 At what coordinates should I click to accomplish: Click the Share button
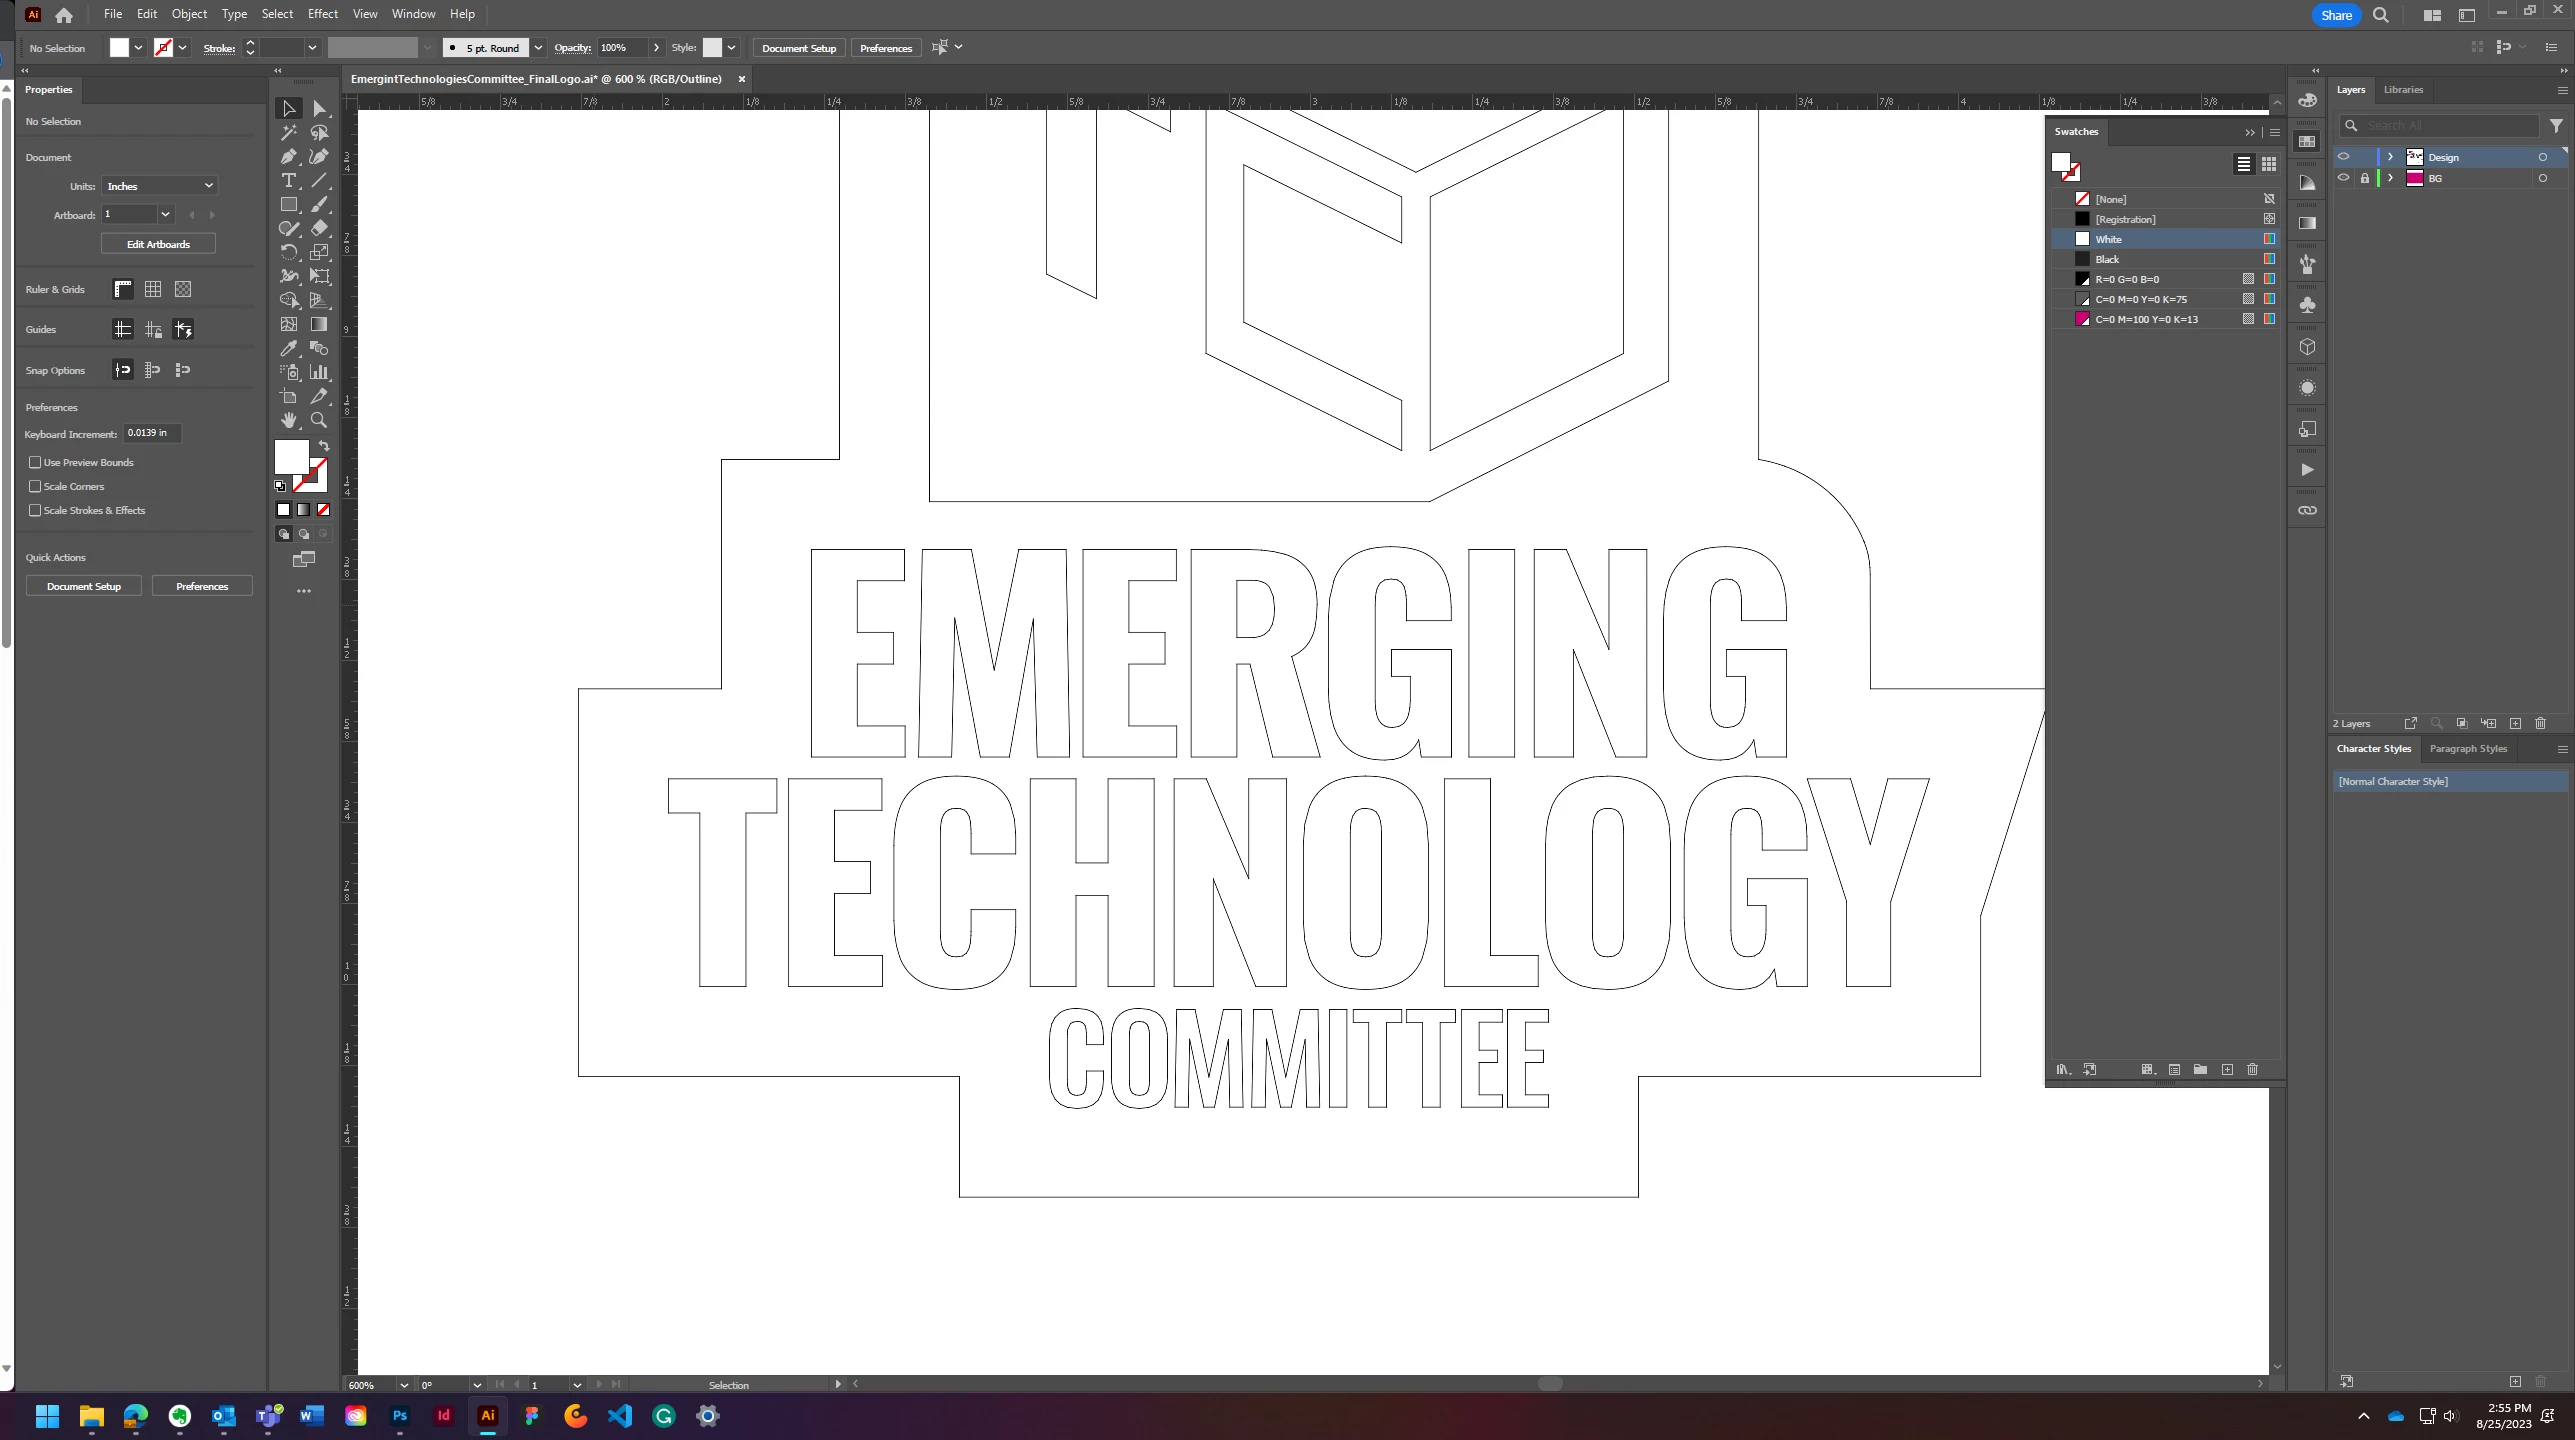2337,15
